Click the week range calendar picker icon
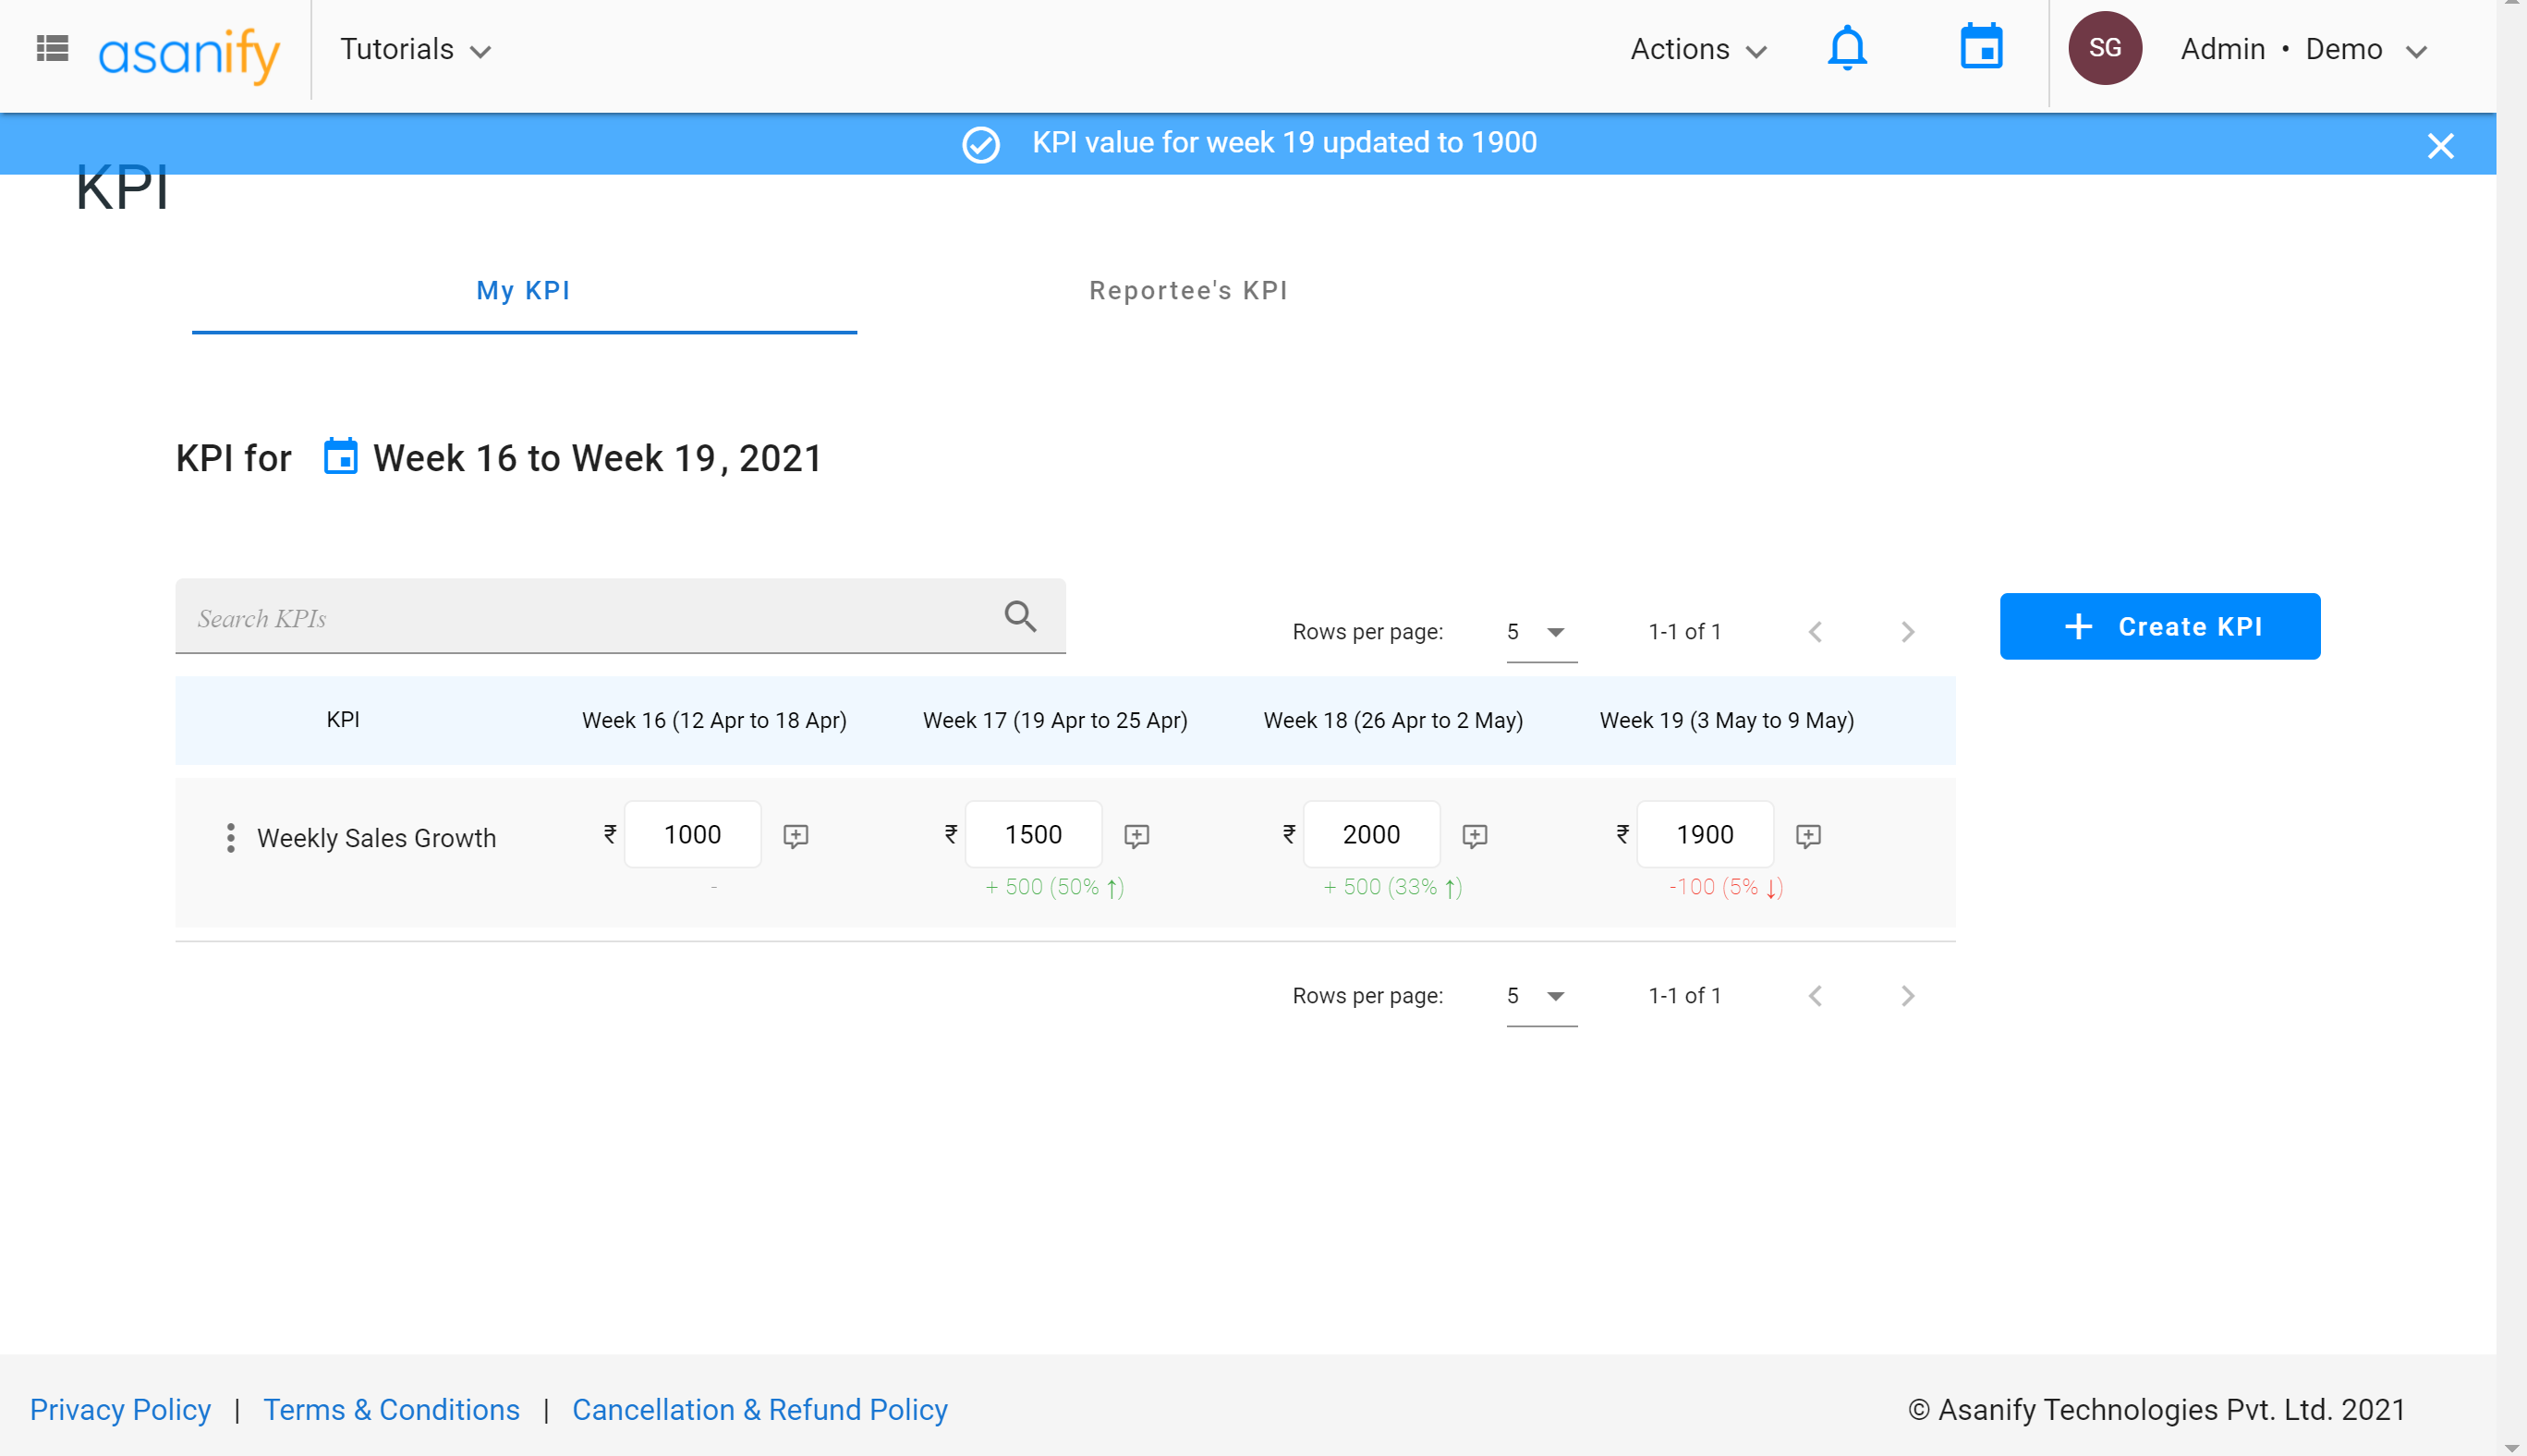The image size is (2527, 1456). [341, 457]
